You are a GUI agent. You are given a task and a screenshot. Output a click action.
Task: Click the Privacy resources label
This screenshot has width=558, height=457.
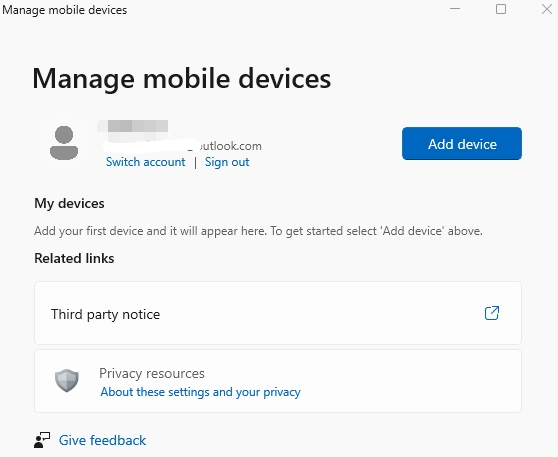(x=152, y=373)
